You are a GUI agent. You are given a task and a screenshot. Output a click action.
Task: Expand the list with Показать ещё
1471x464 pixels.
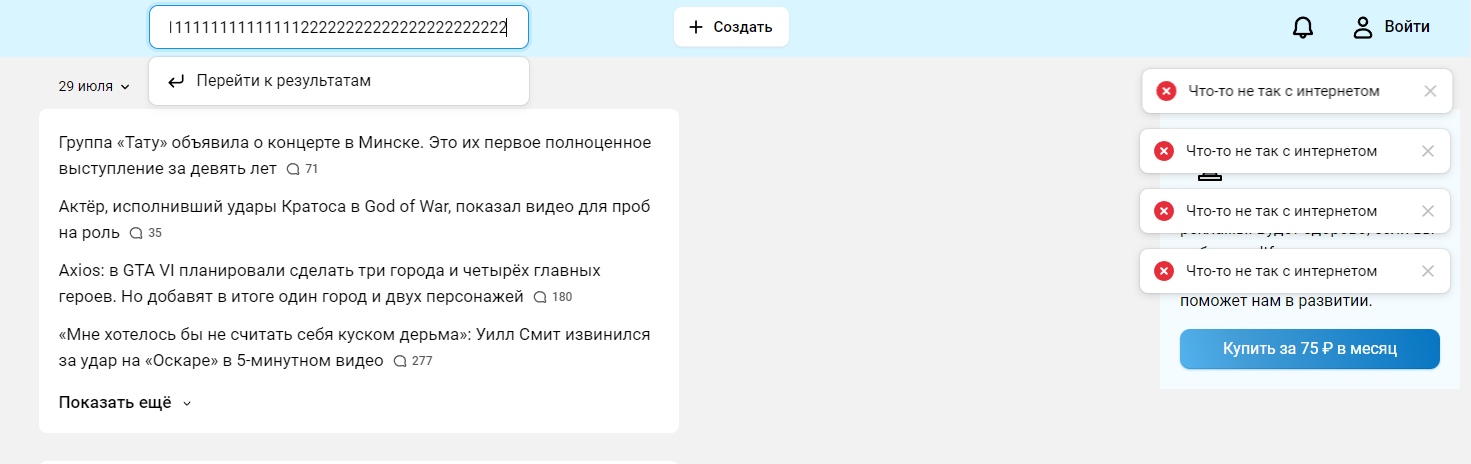pos(124,402)
